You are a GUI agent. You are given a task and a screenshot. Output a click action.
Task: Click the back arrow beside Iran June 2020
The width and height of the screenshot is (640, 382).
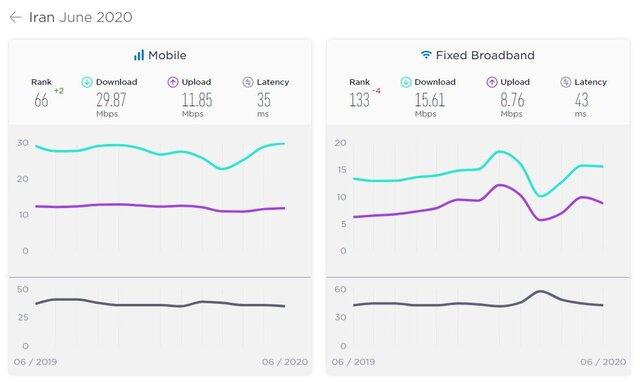[15, 17]
